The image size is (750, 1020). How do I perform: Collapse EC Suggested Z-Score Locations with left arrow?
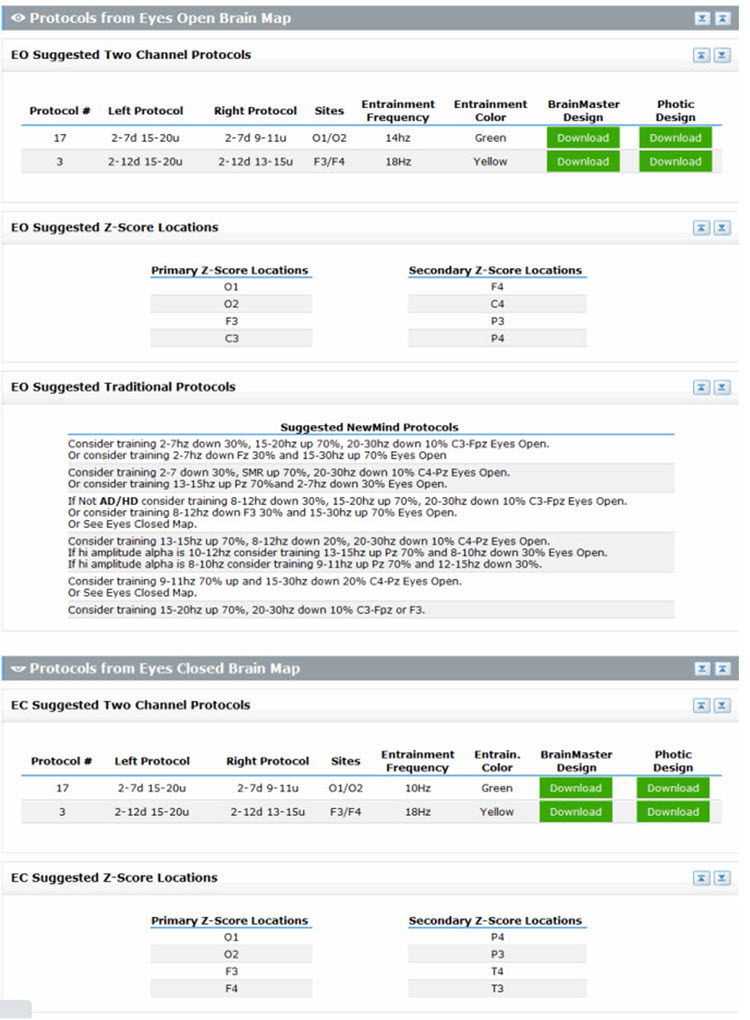pyautogui.click(x=702, y=879)
